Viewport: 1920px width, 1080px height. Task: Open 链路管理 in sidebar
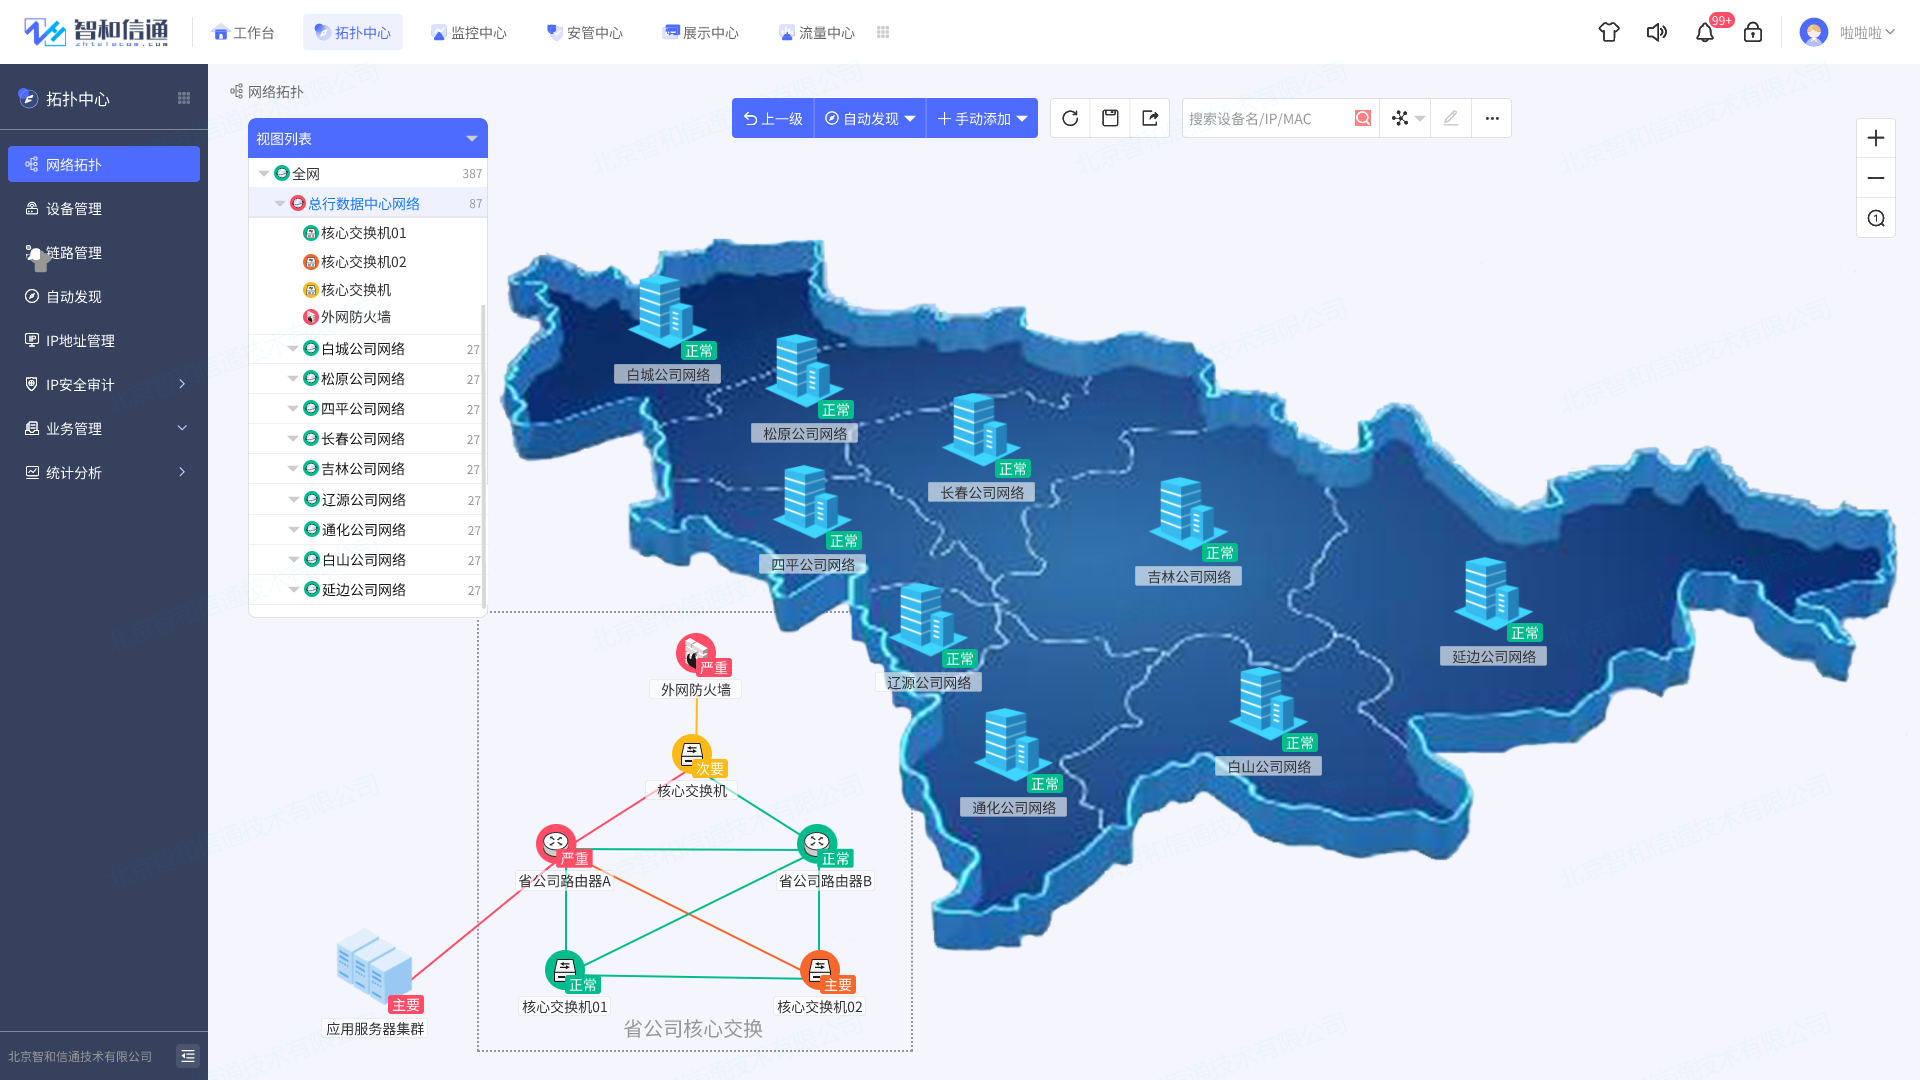[104, 252]
